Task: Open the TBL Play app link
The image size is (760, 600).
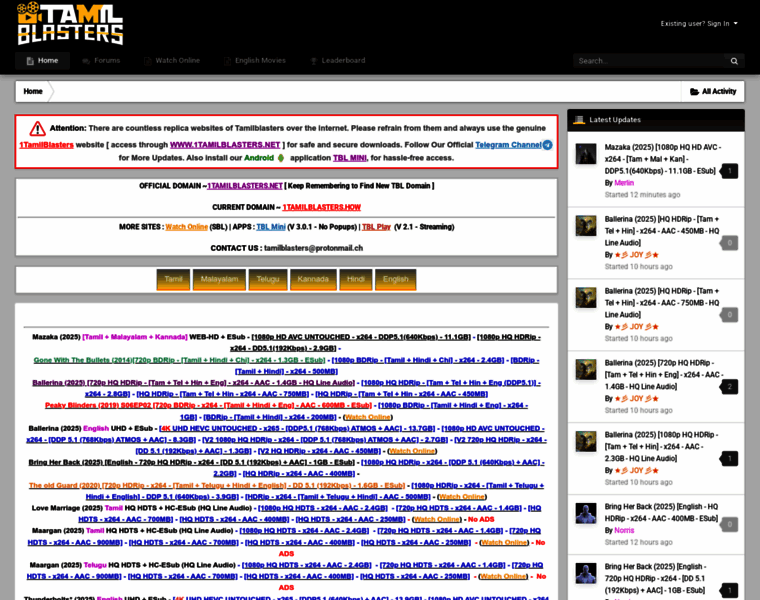Action: click(376, 227)
